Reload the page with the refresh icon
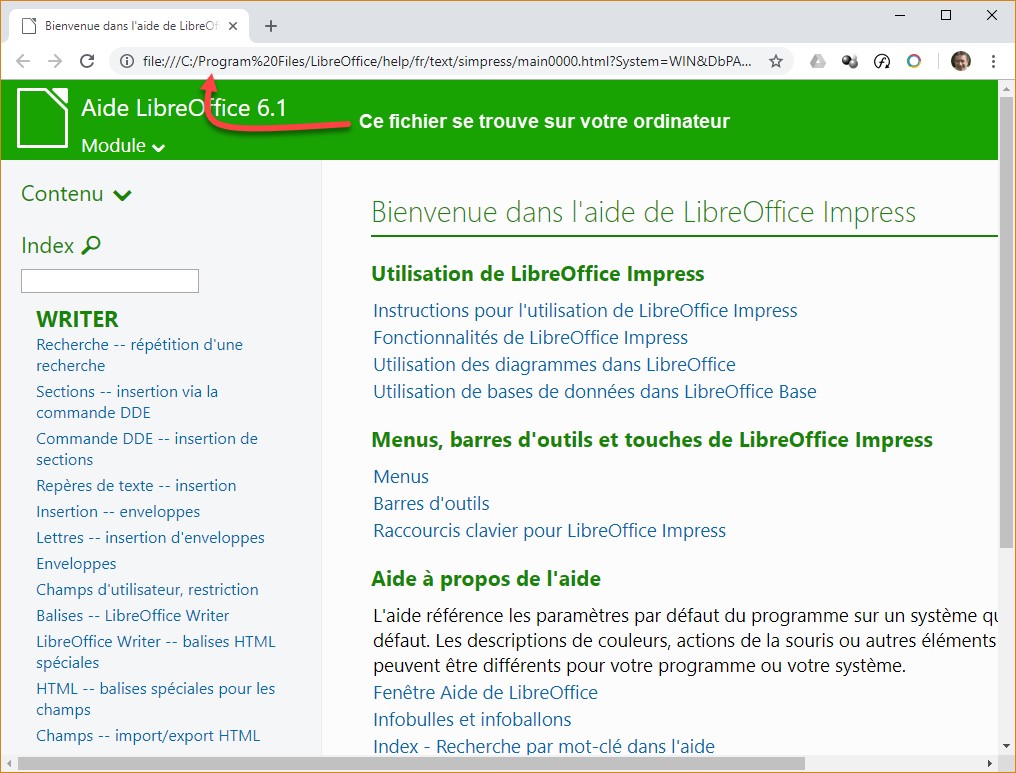Image resolution: width=1016 pixels, height=773 pixels. click(87, 61)
